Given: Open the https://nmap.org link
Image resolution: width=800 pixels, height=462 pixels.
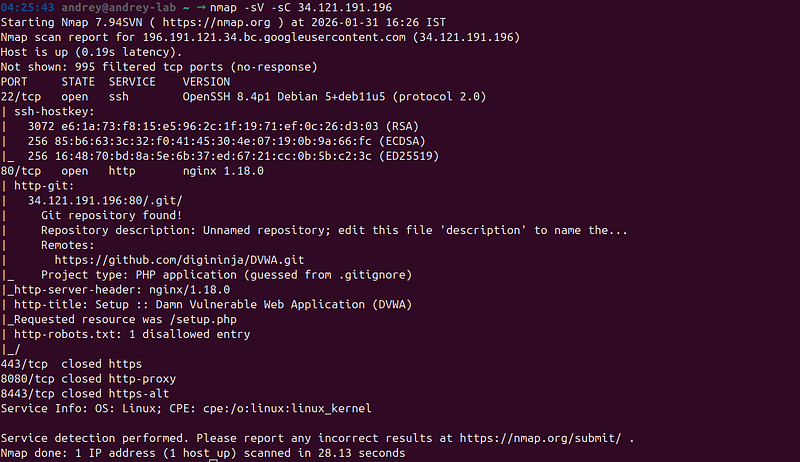Looking at the screenshot, I should 216,22.
